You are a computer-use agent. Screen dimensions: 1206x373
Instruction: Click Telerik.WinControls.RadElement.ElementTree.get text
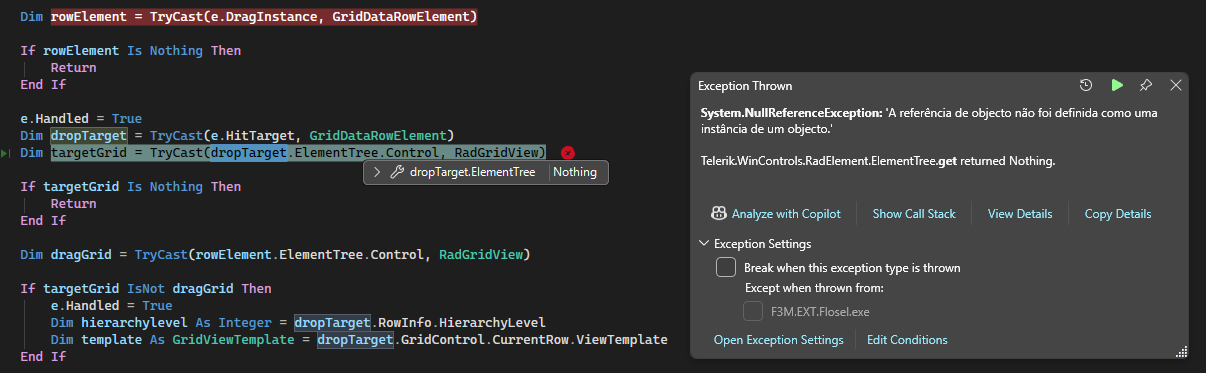(x=829, y=160)
